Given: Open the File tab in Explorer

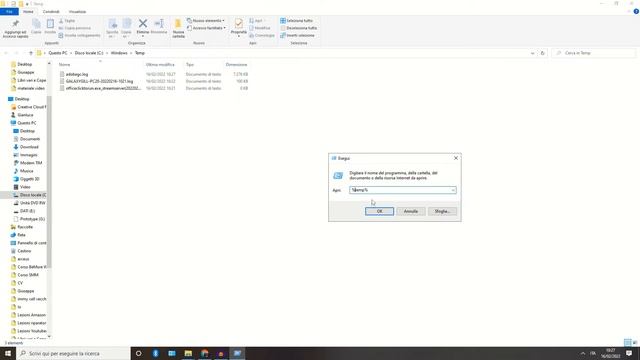Looking at the screenshot, I should tap(9, 12).
